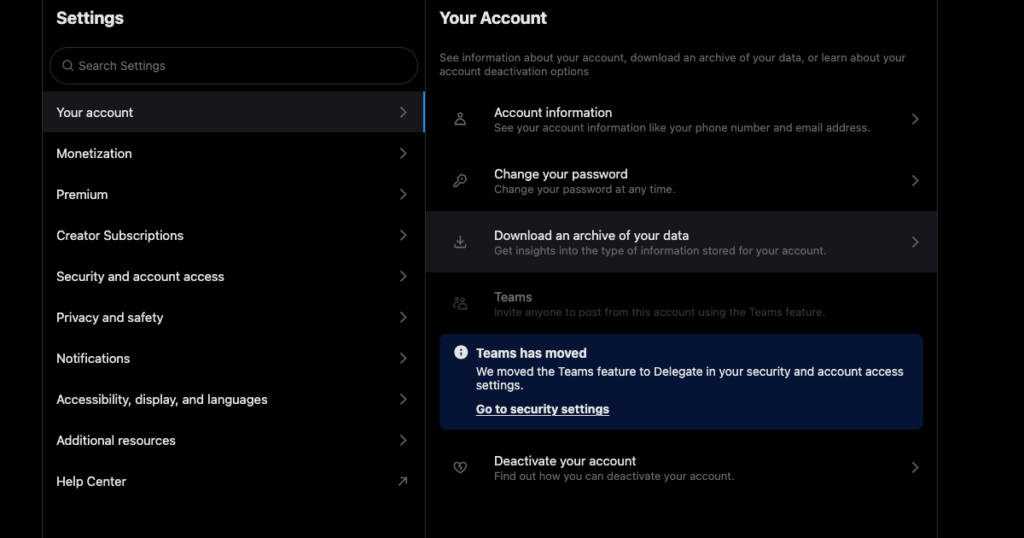Click the Teams has moved title
This screenshot has height=538, width=1024.
(531, 353)
